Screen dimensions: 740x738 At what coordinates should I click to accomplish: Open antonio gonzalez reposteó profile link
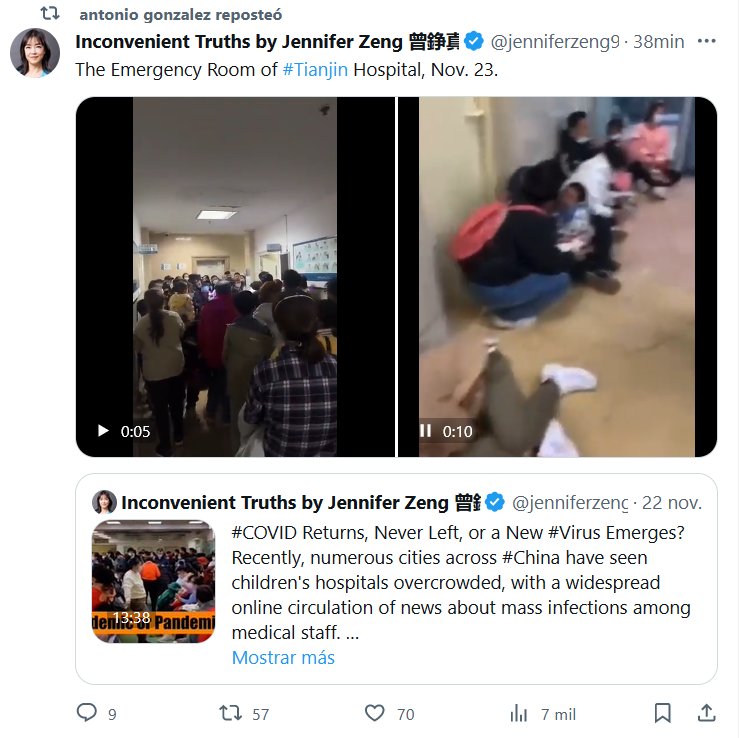click(x=180, y=15)
